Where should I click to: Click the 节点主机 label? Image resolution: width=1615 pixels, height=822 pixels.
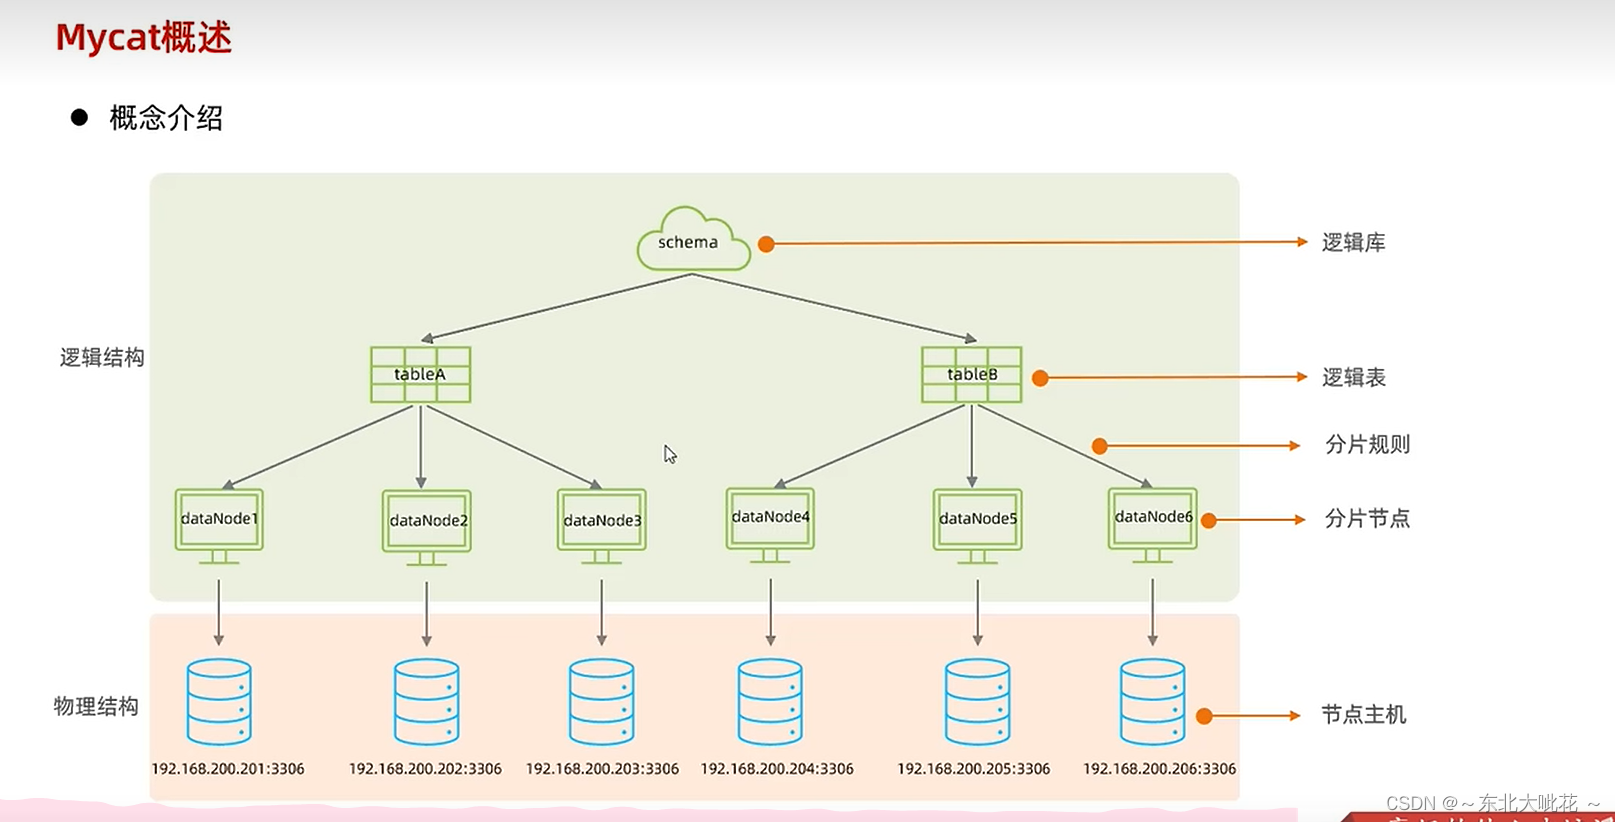click(1363, 715)
